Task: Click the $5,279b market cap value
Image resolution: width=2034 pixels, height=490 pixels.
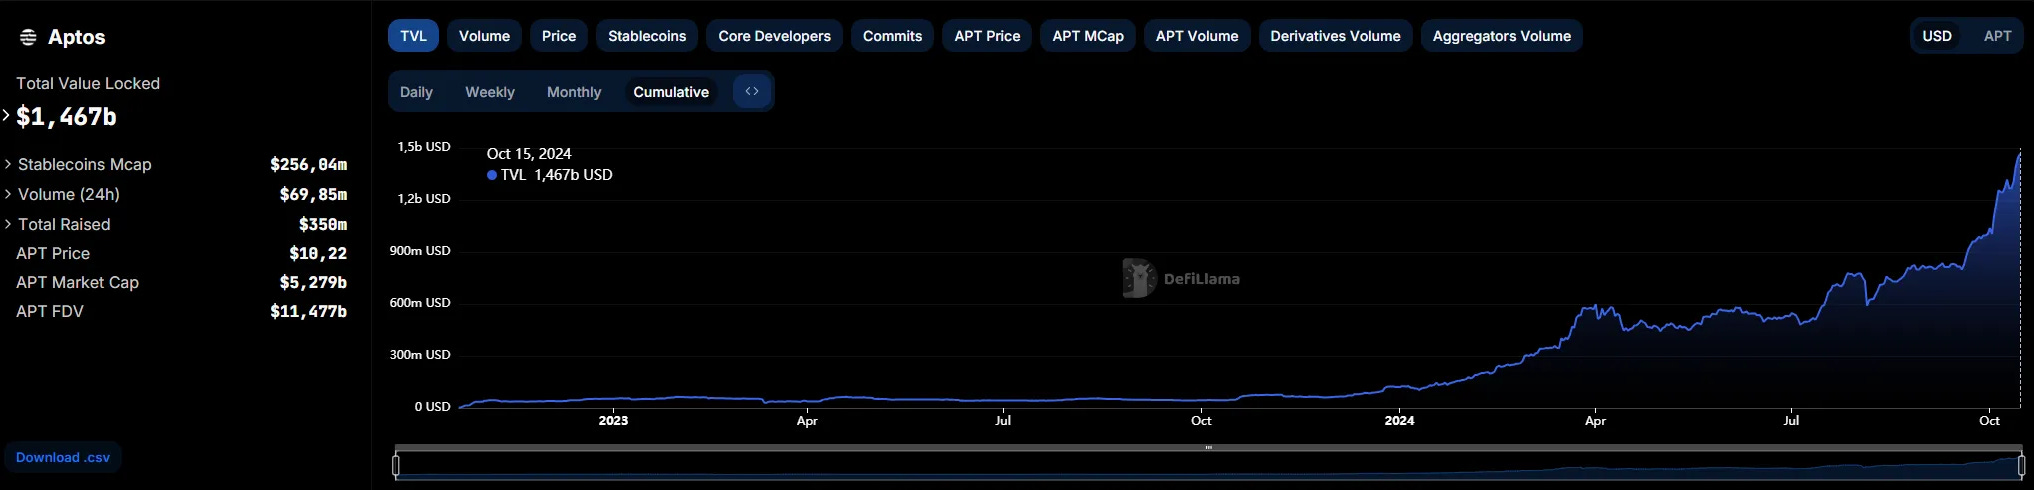Action: pyautogui.click(x=313, y=282)
